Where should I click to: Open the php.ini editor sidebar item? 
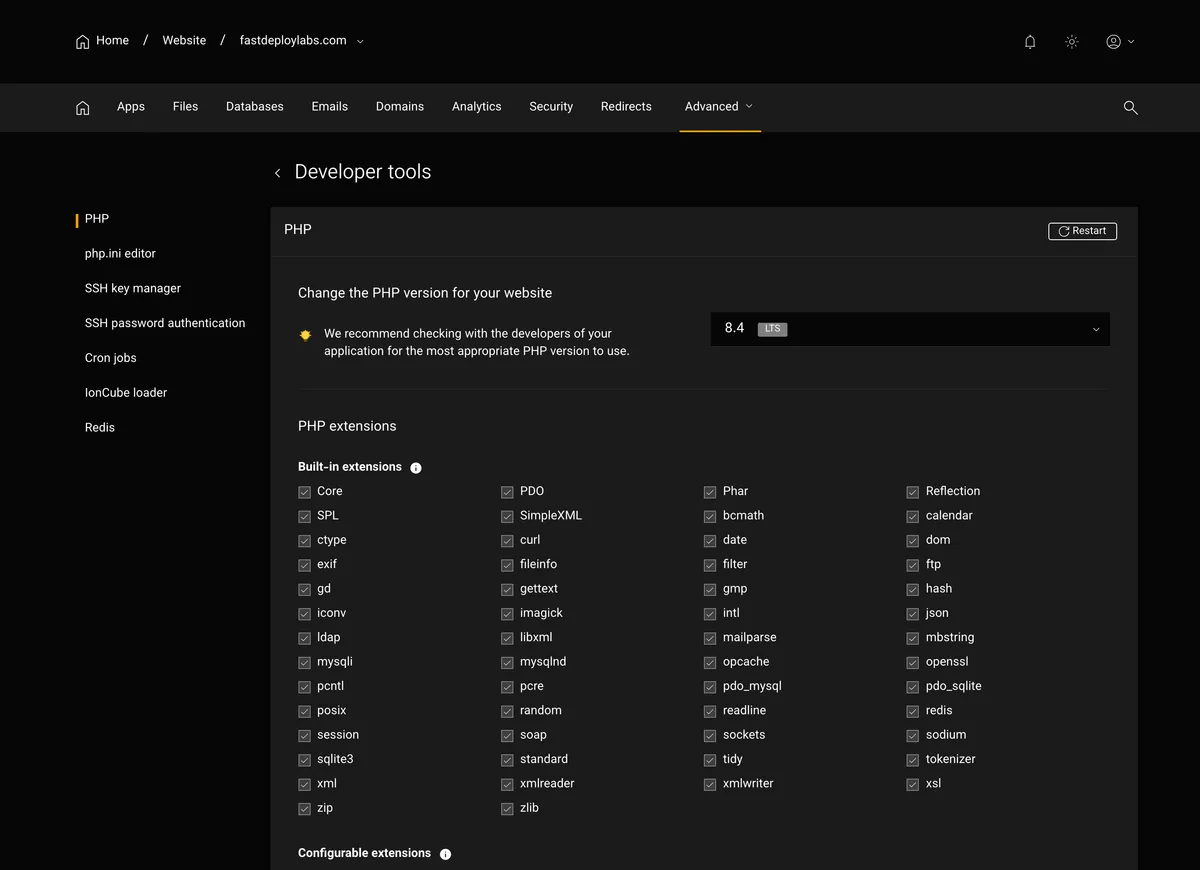[x=120, y=254]
